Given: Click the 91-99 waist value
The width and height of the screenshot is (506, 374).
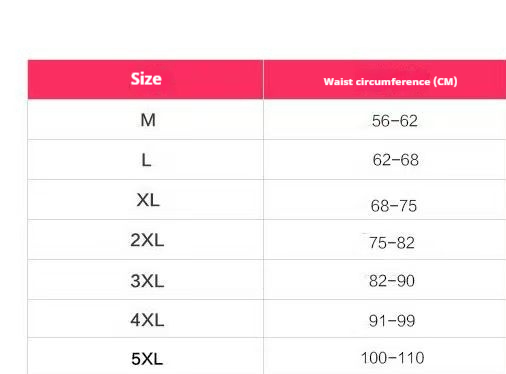Looking at the screenshot, I should [x=392, y=321].
